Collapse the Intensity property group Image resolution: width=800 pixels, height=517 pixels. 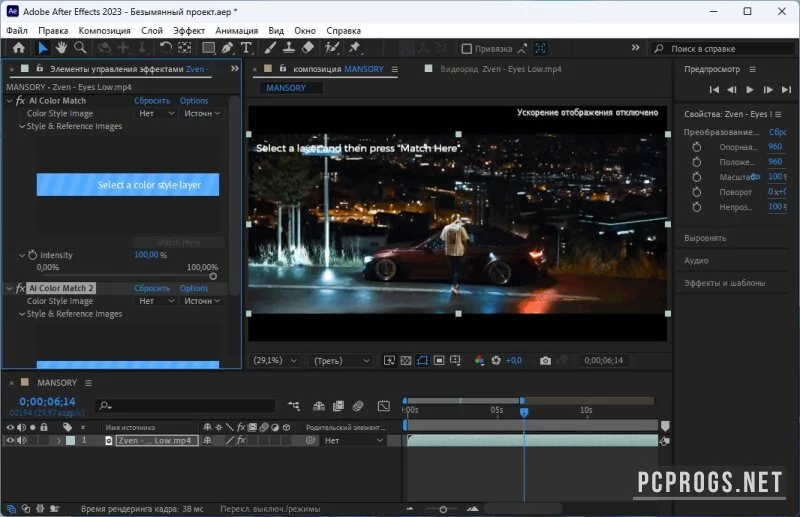22,255
